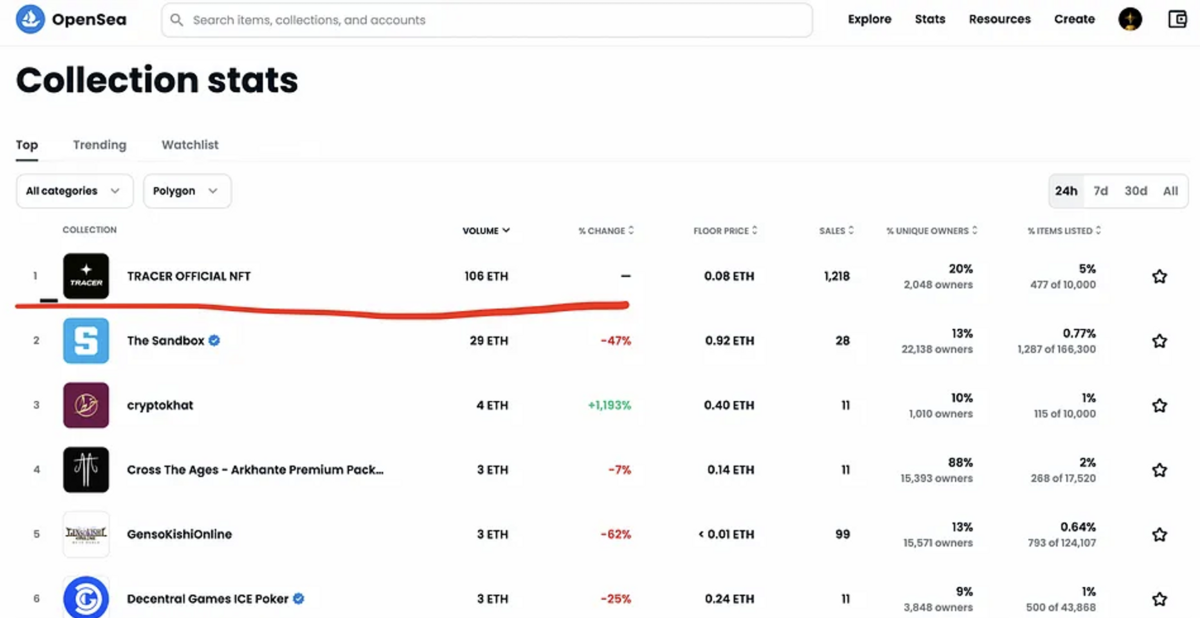
Task: Click the Collection stats heading
Action: tap(157, 80)
